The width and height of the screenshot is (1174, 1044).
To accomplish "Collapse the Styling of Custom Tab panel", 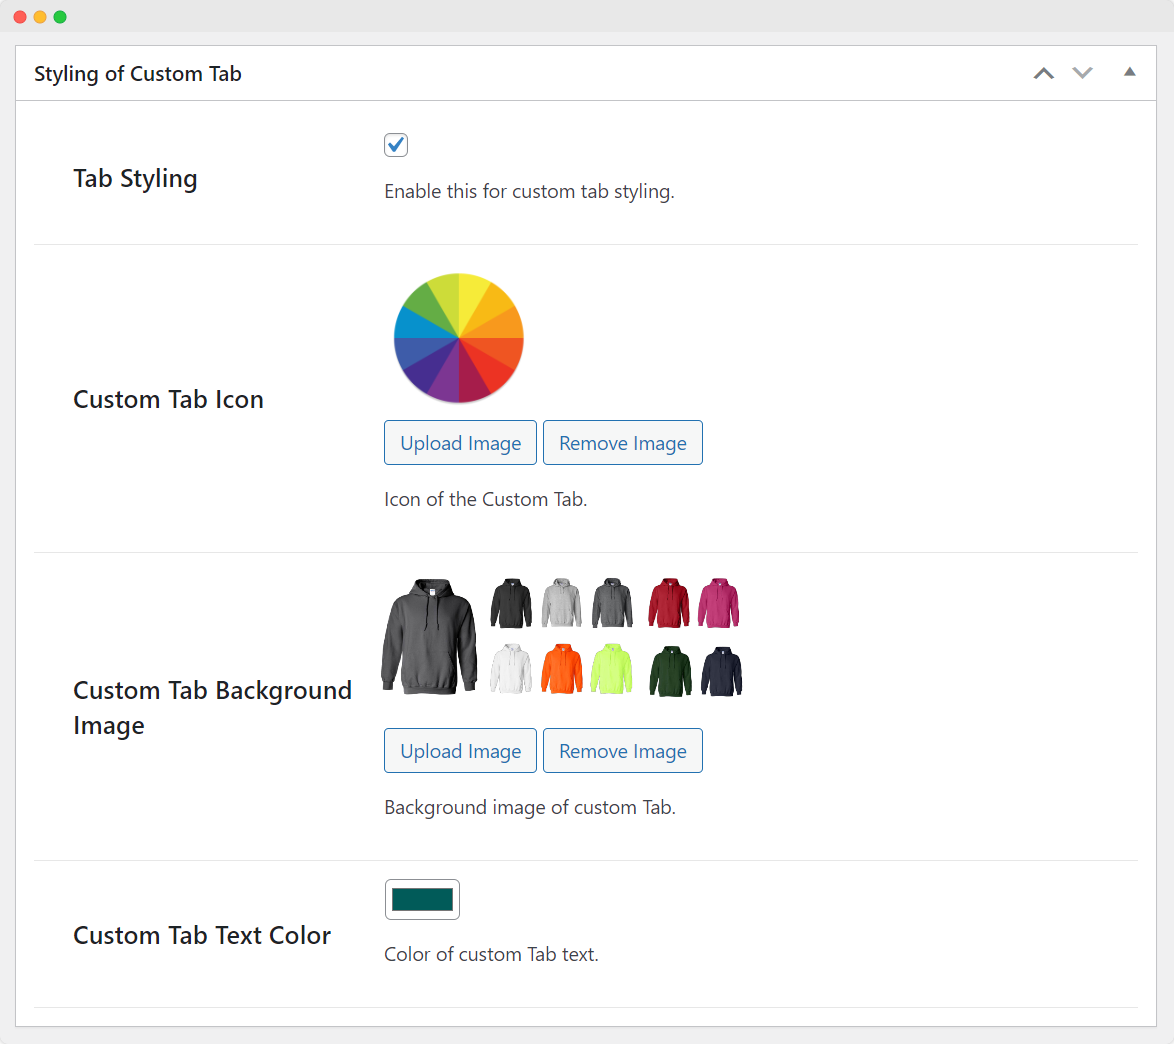I will pyautogui.click(x=1129, y=72).
